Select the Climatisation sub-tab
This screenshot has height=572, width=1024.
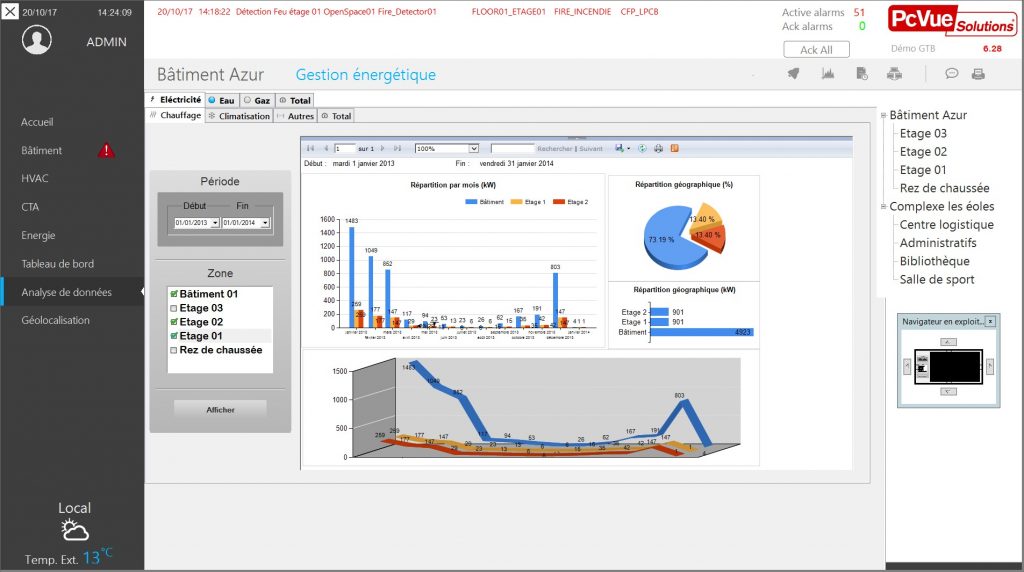click(x=238, y=116)
